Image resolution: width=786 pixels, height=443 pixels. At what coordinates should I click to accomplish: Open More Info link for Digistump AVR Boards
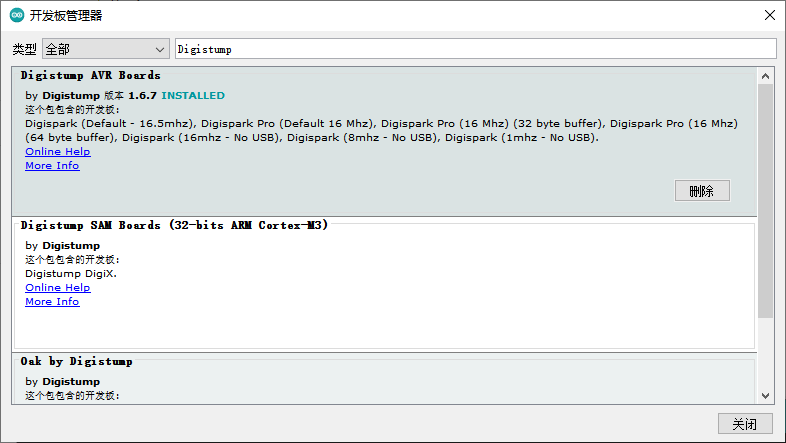52,165
